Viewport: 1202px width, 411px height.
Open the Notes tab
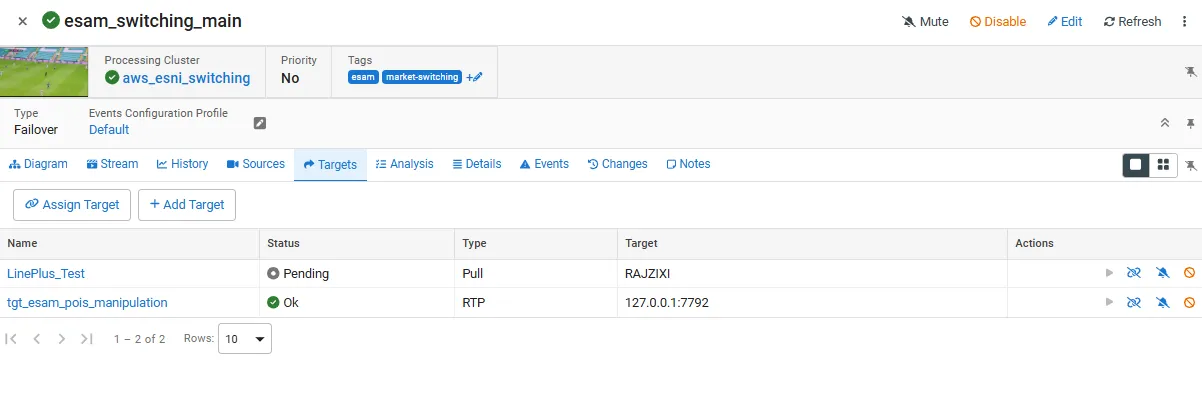tap(688, 164)
